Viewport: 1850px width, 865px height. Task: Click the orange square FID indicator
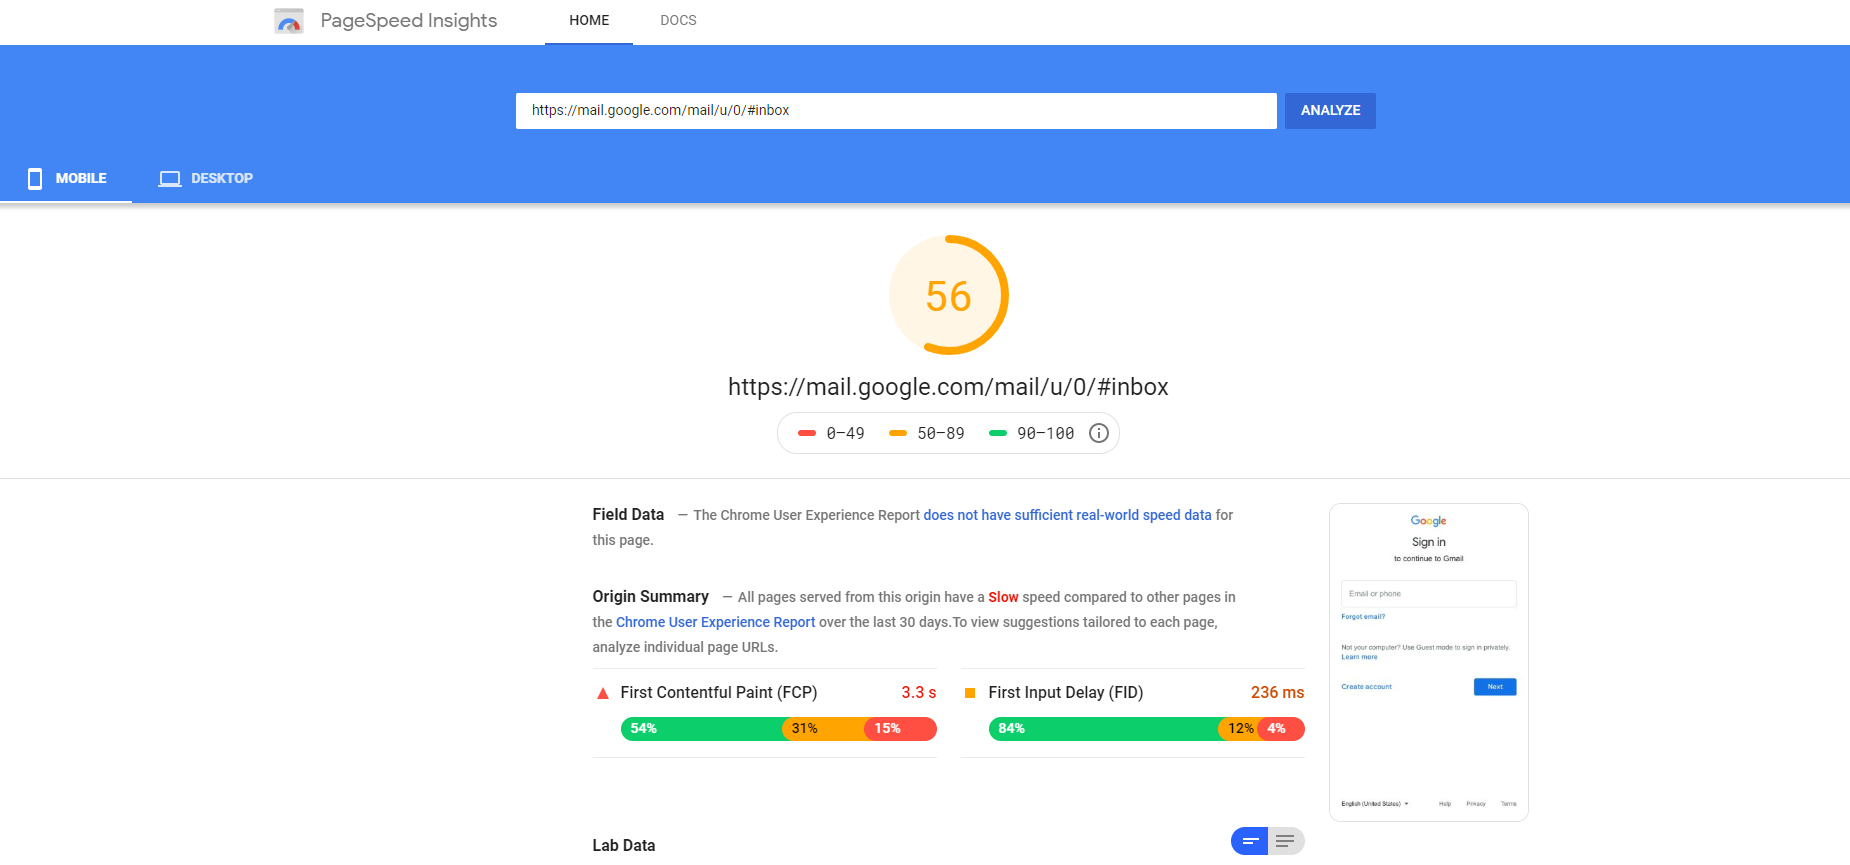[x=970, y=693]
